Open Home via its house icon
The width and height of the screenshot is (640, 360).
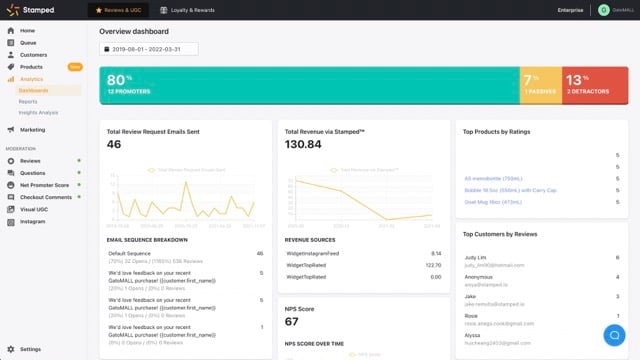pos(11,31)
